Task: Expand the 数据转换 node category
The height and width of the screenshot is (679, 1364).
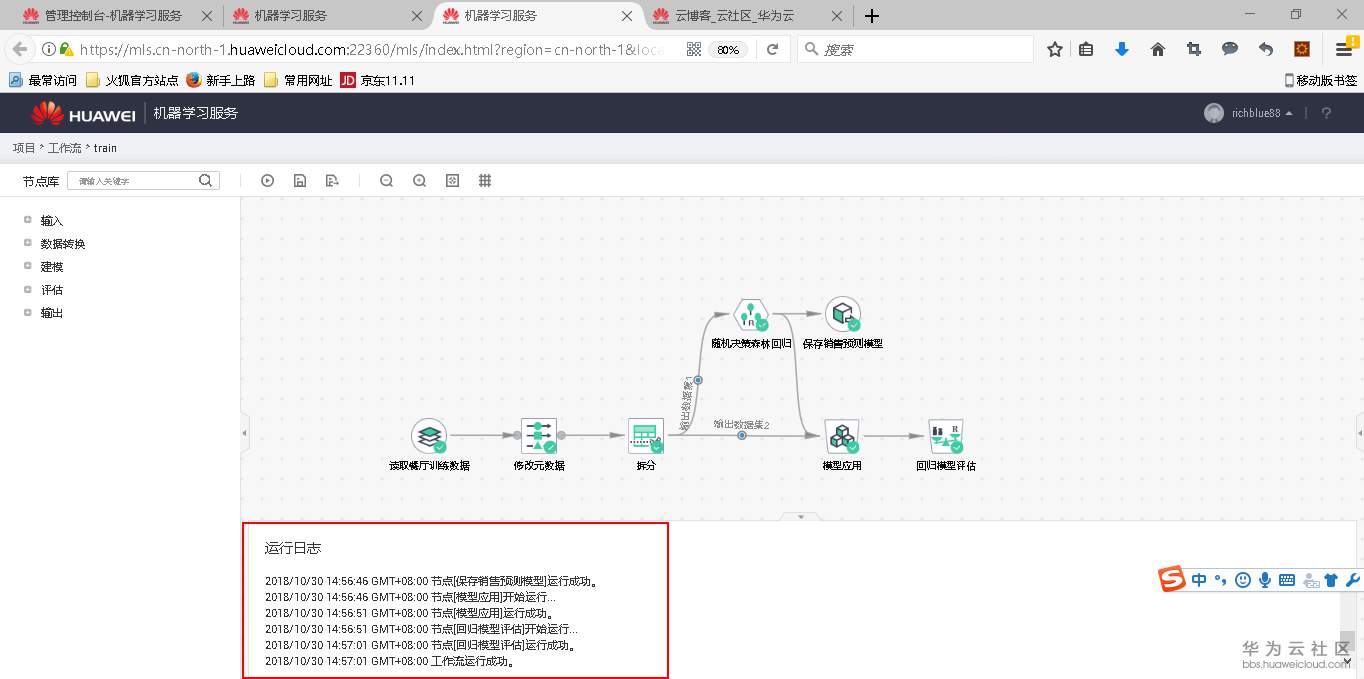Action: pyautogui.click(x=28, y=243)
